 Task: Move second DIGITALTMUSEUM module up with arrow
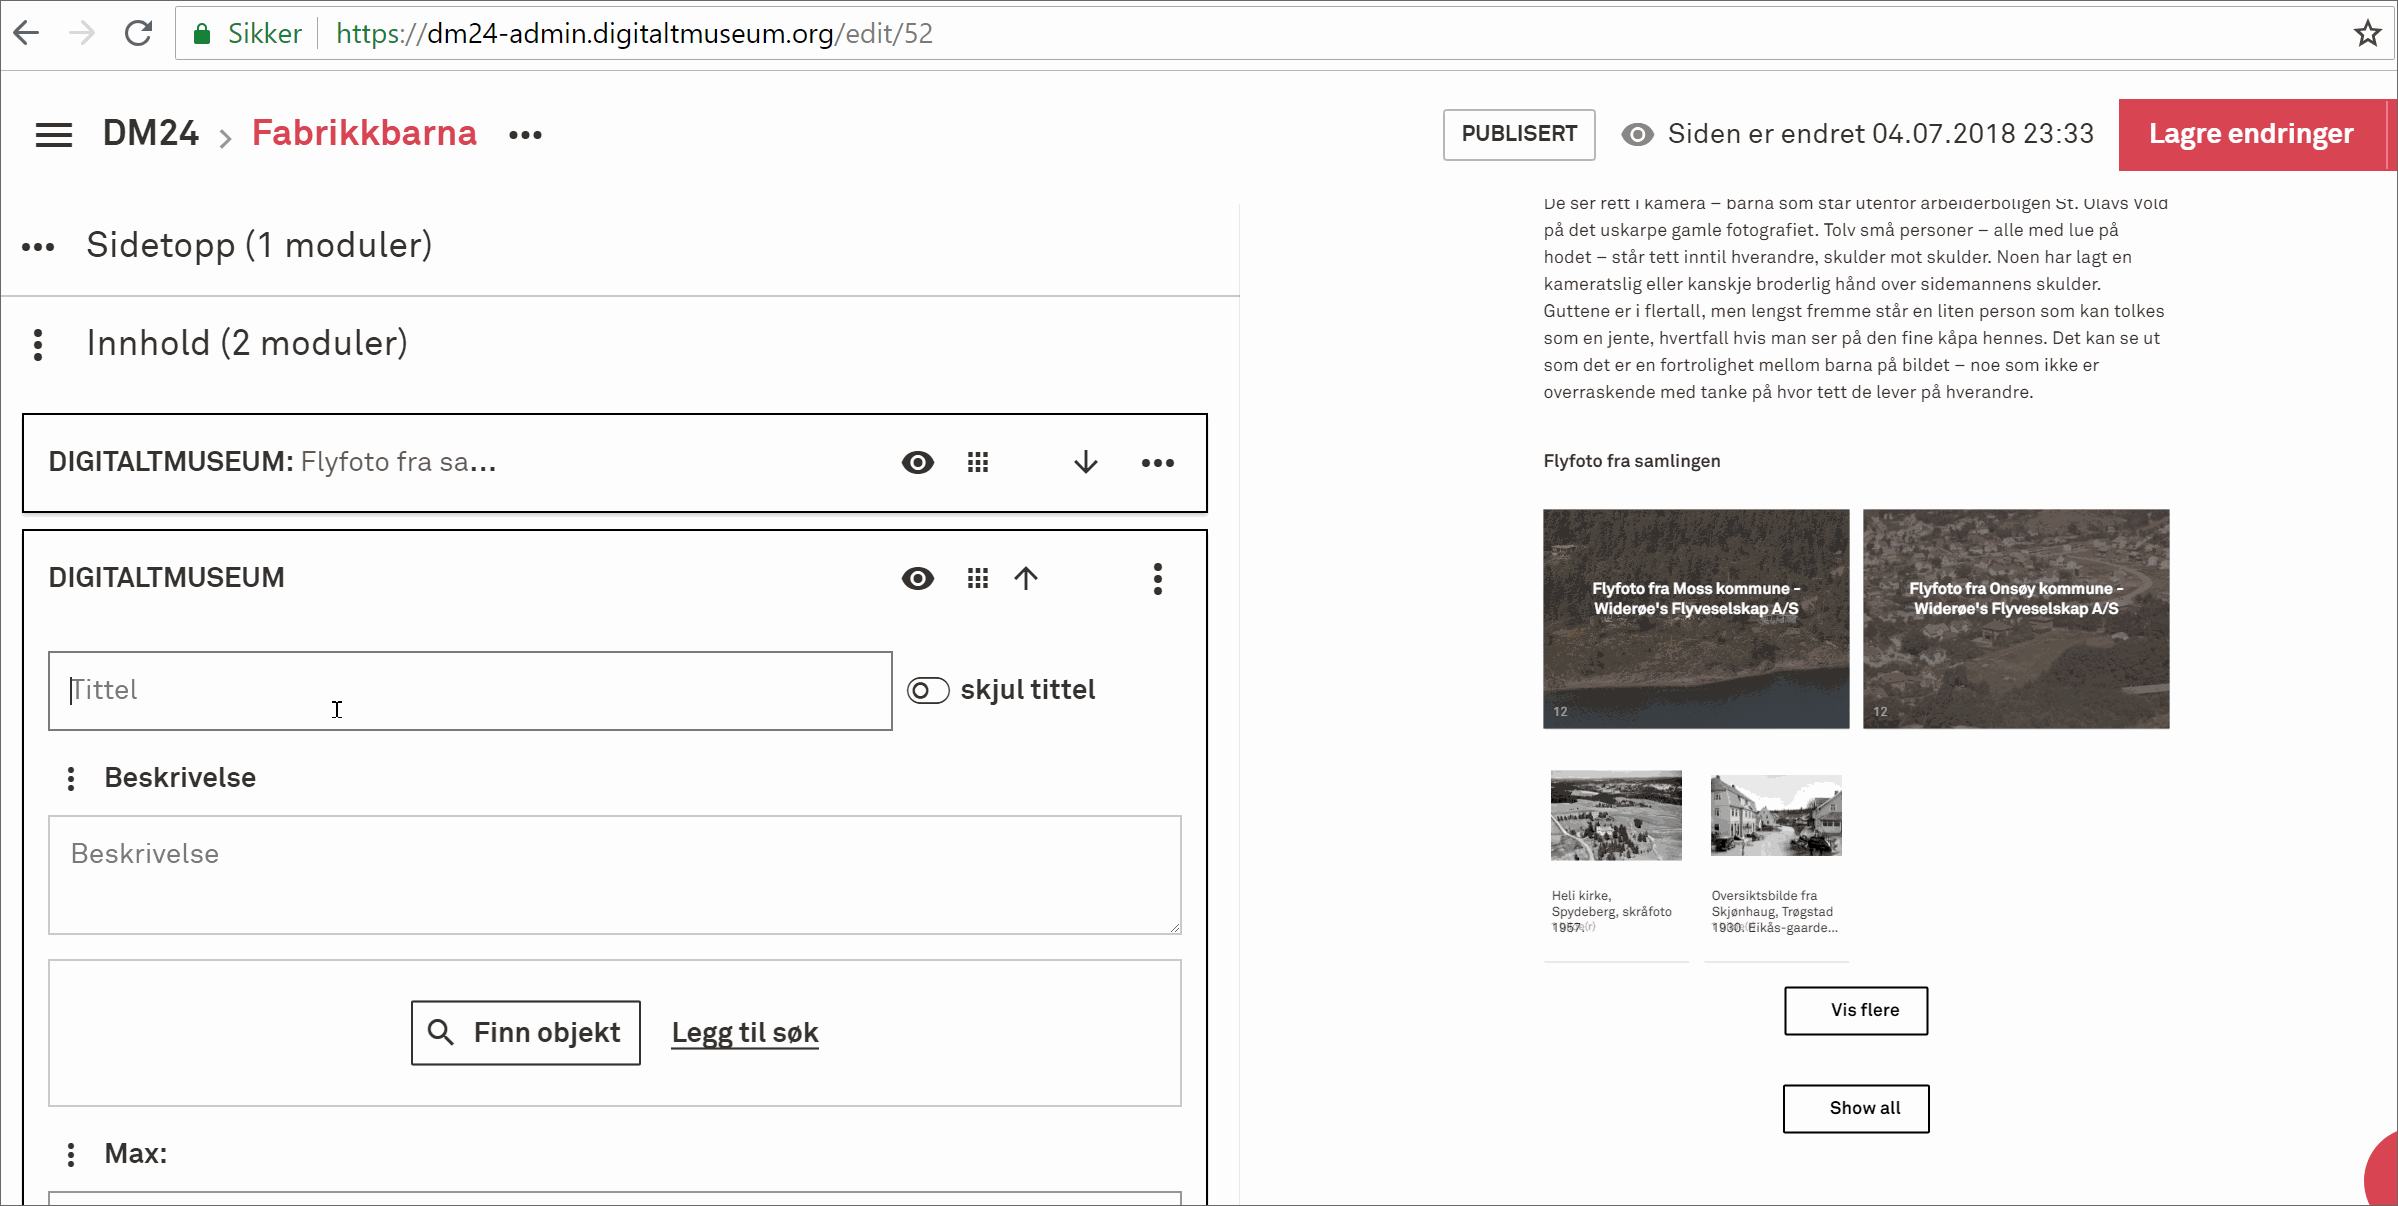tap(1026, 579)
